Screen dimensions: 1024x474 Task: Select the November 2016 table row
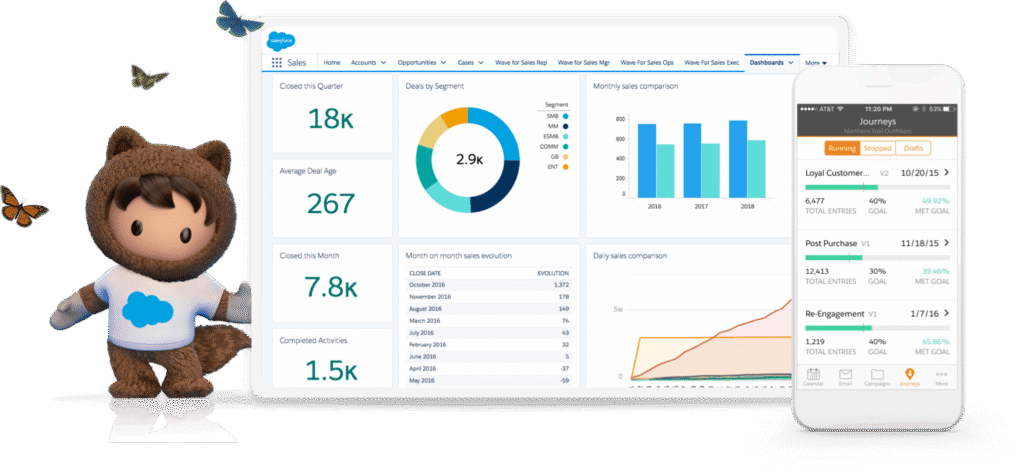click(488, 296)
